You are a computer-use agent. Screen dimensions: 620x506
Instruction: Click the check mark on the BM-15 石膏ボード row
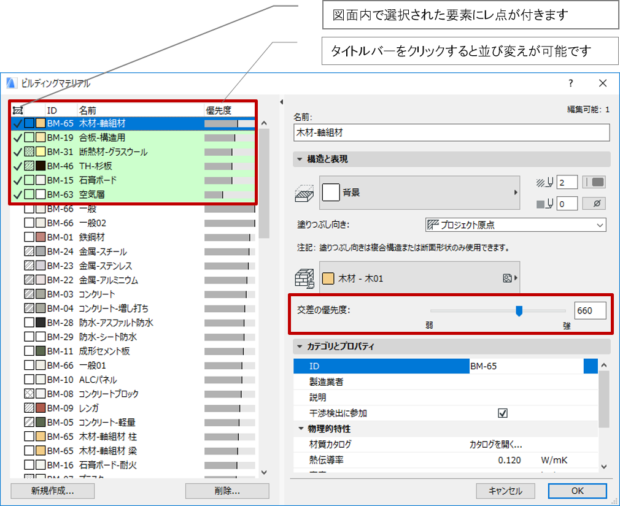[17, 181]
